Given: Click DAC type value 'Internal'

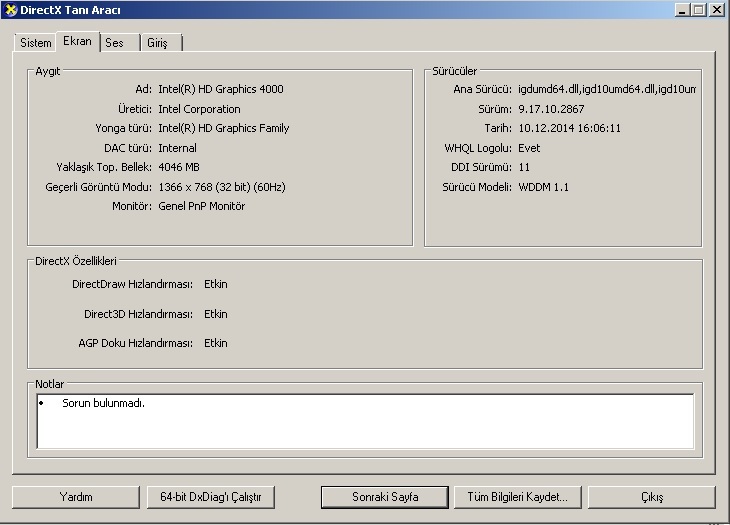Looking at the screenshot, I should (x=177, y=148).
